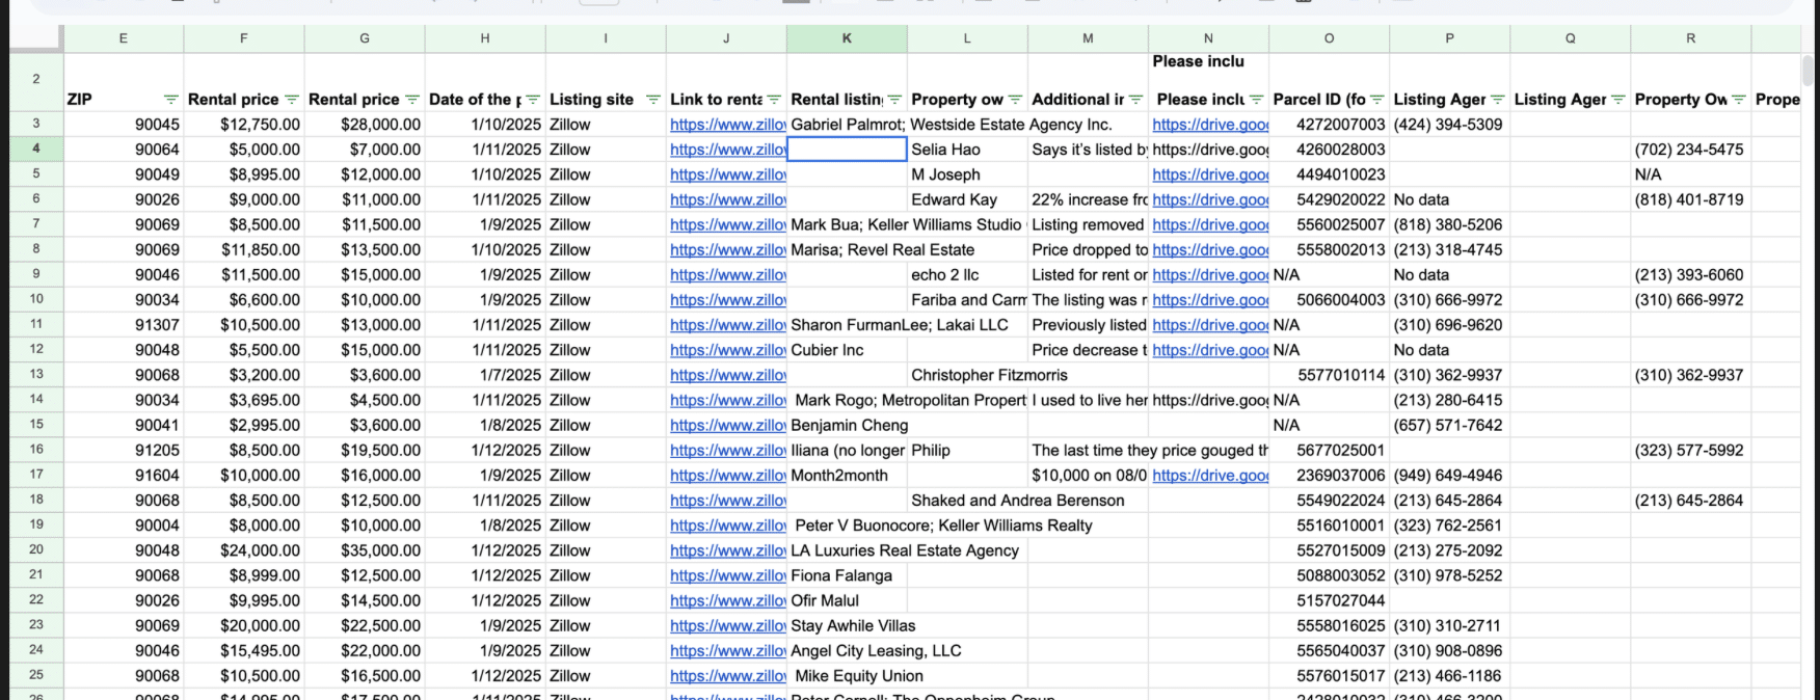Select row 17 by its row number
Viewport: 1820px width, 700px height.
pos(36,475)
